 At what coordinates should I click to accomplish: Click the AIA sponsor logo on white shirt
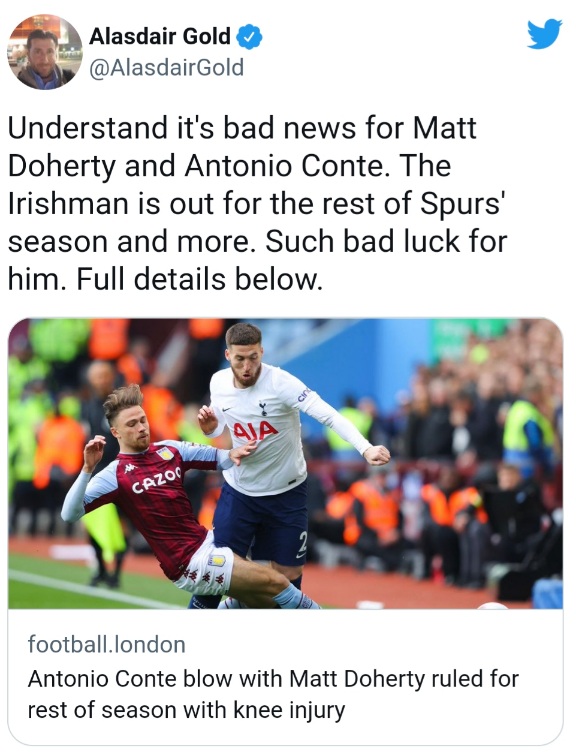point(256,430)
